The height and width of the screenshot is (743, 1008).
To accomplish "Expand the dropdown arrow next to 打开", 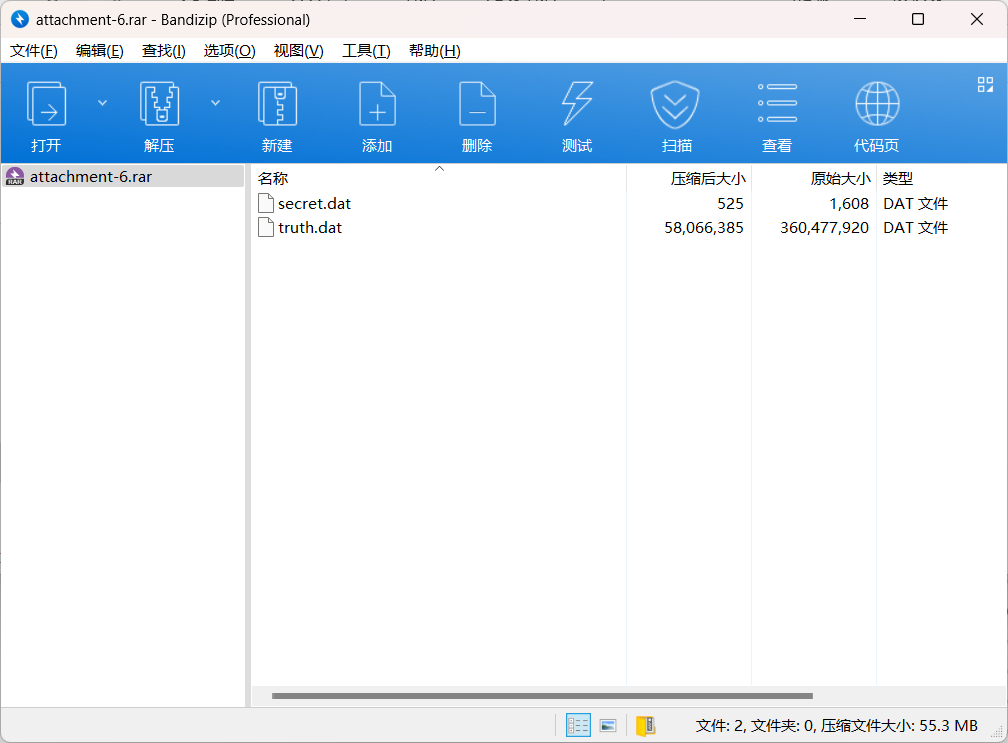I will pos(102,103).
